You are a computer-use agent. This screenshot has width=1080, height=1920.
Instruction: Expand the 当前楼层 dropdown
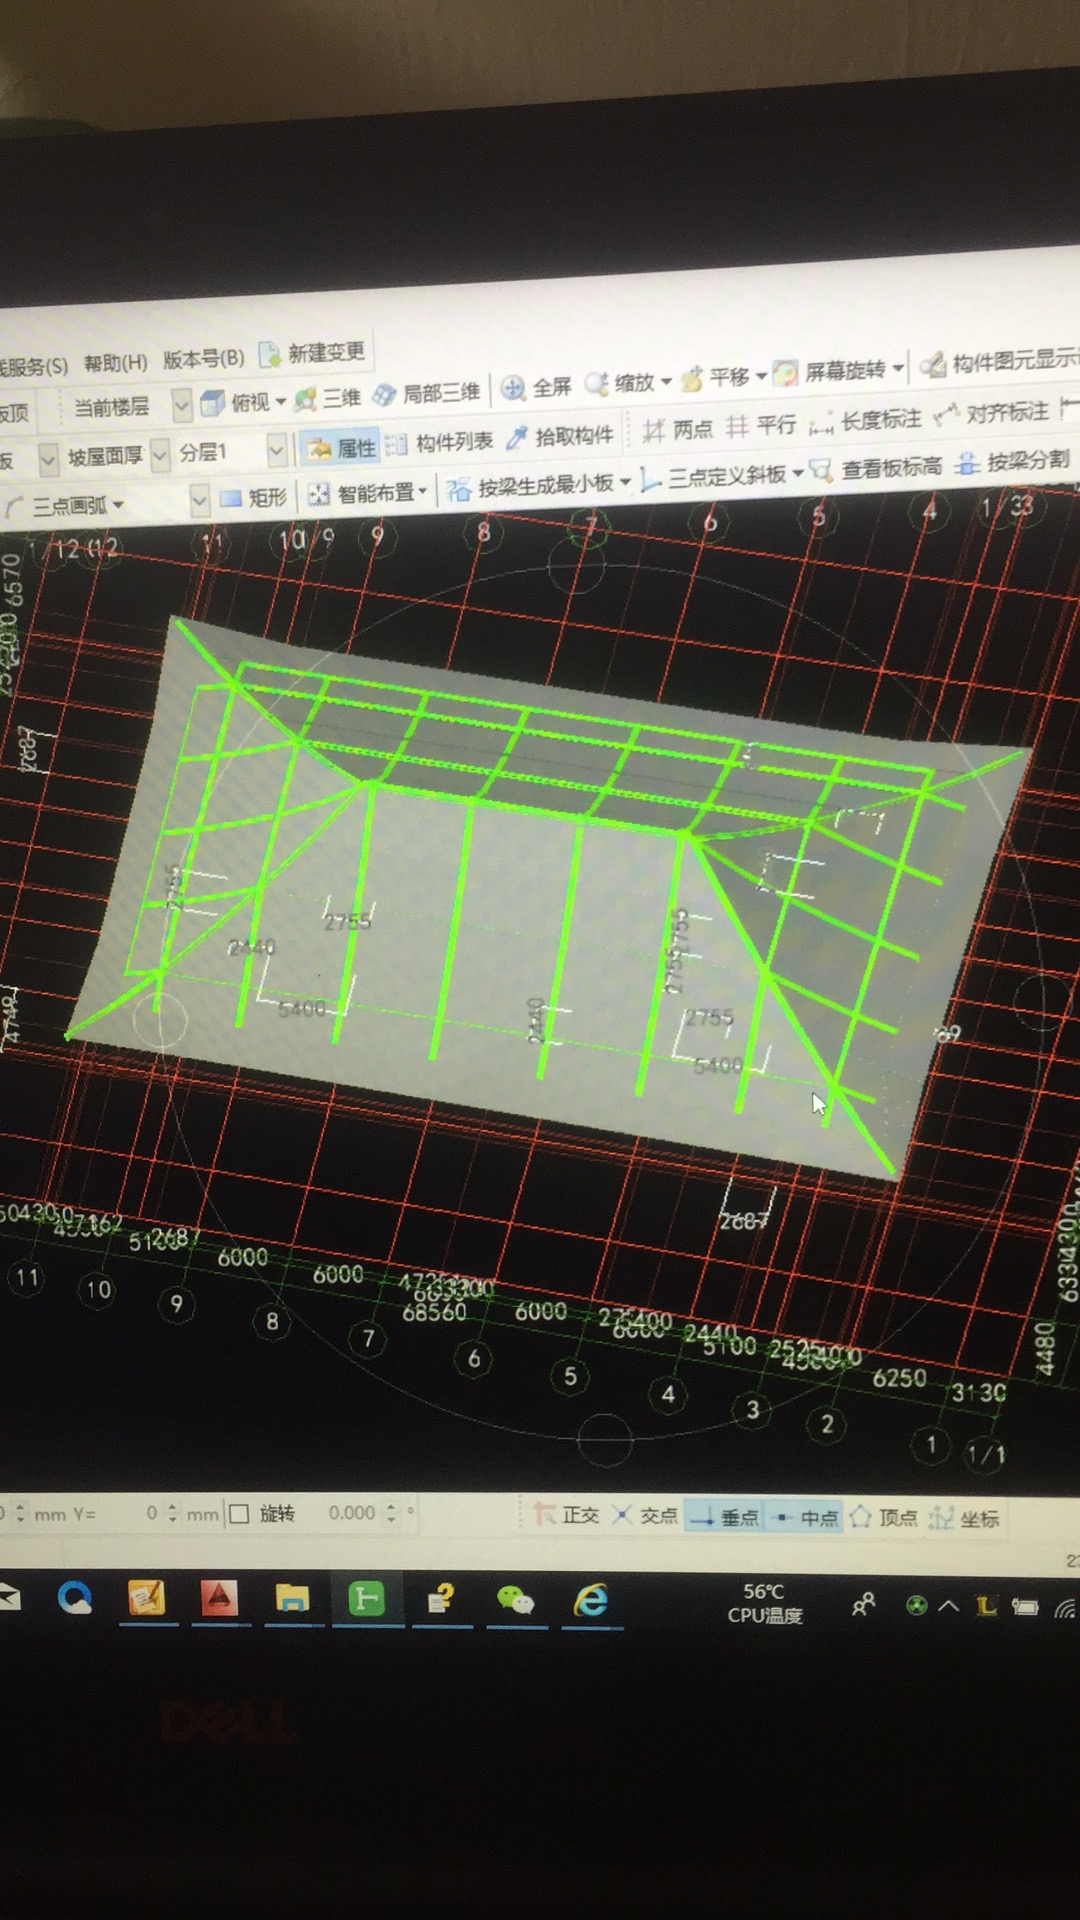click(x=181, y=404)
